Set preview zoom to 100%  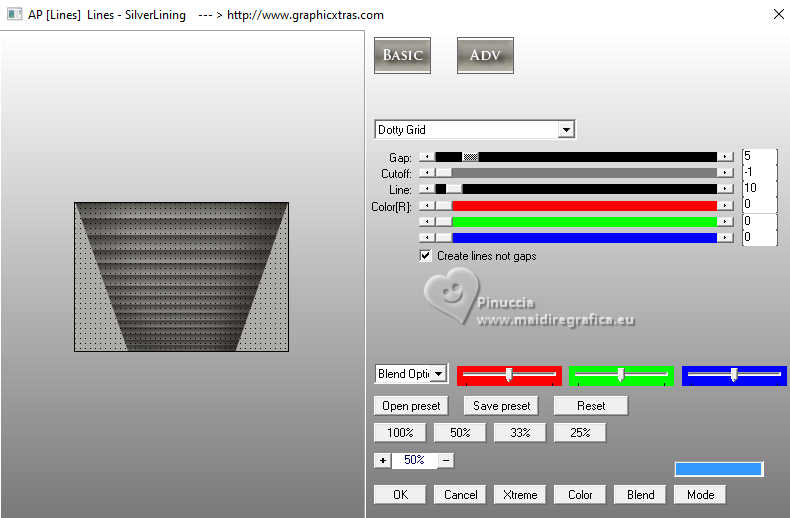(400, 433)
